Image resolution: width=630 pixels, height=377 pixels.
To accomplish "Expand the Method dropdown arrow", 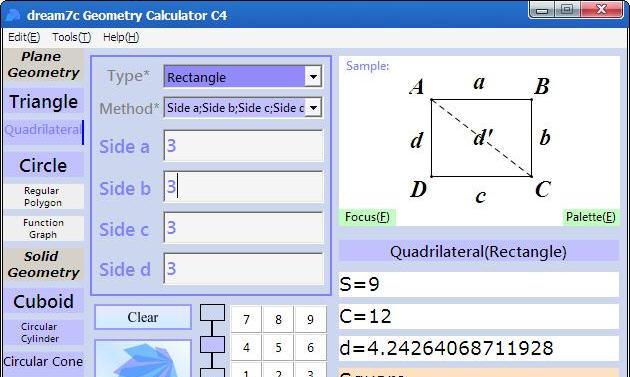I will [x=313, y=108].
